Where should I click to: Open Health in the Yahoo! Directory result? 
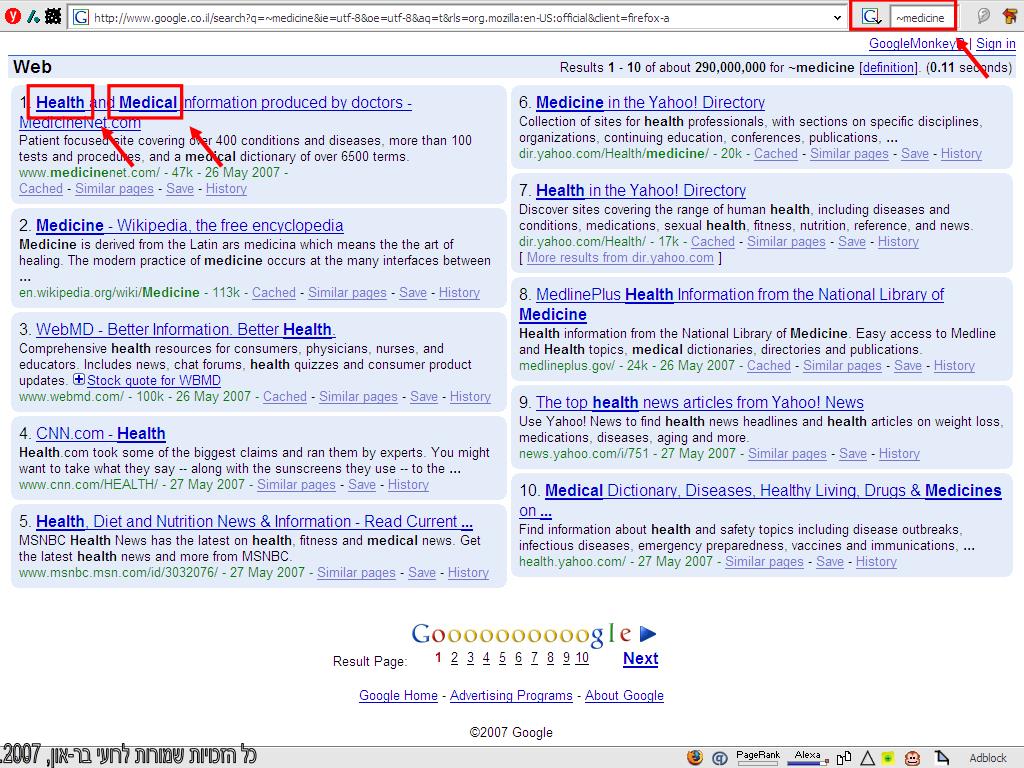click(x=641, y=191)
